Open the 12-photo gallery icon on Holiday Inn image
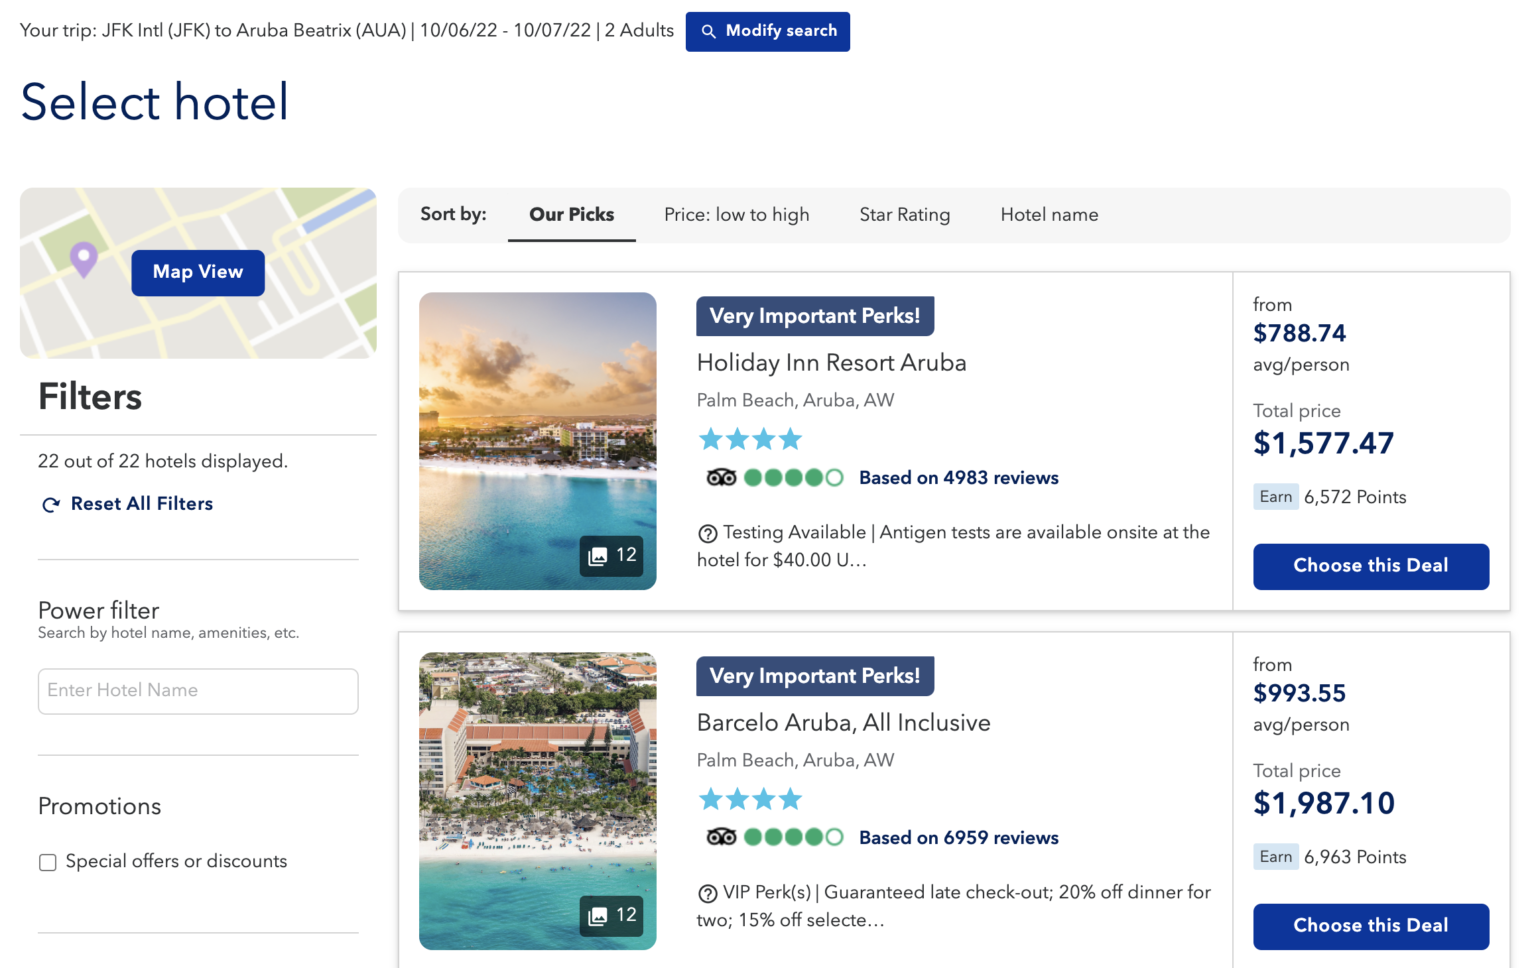 (x=611, y=556)
